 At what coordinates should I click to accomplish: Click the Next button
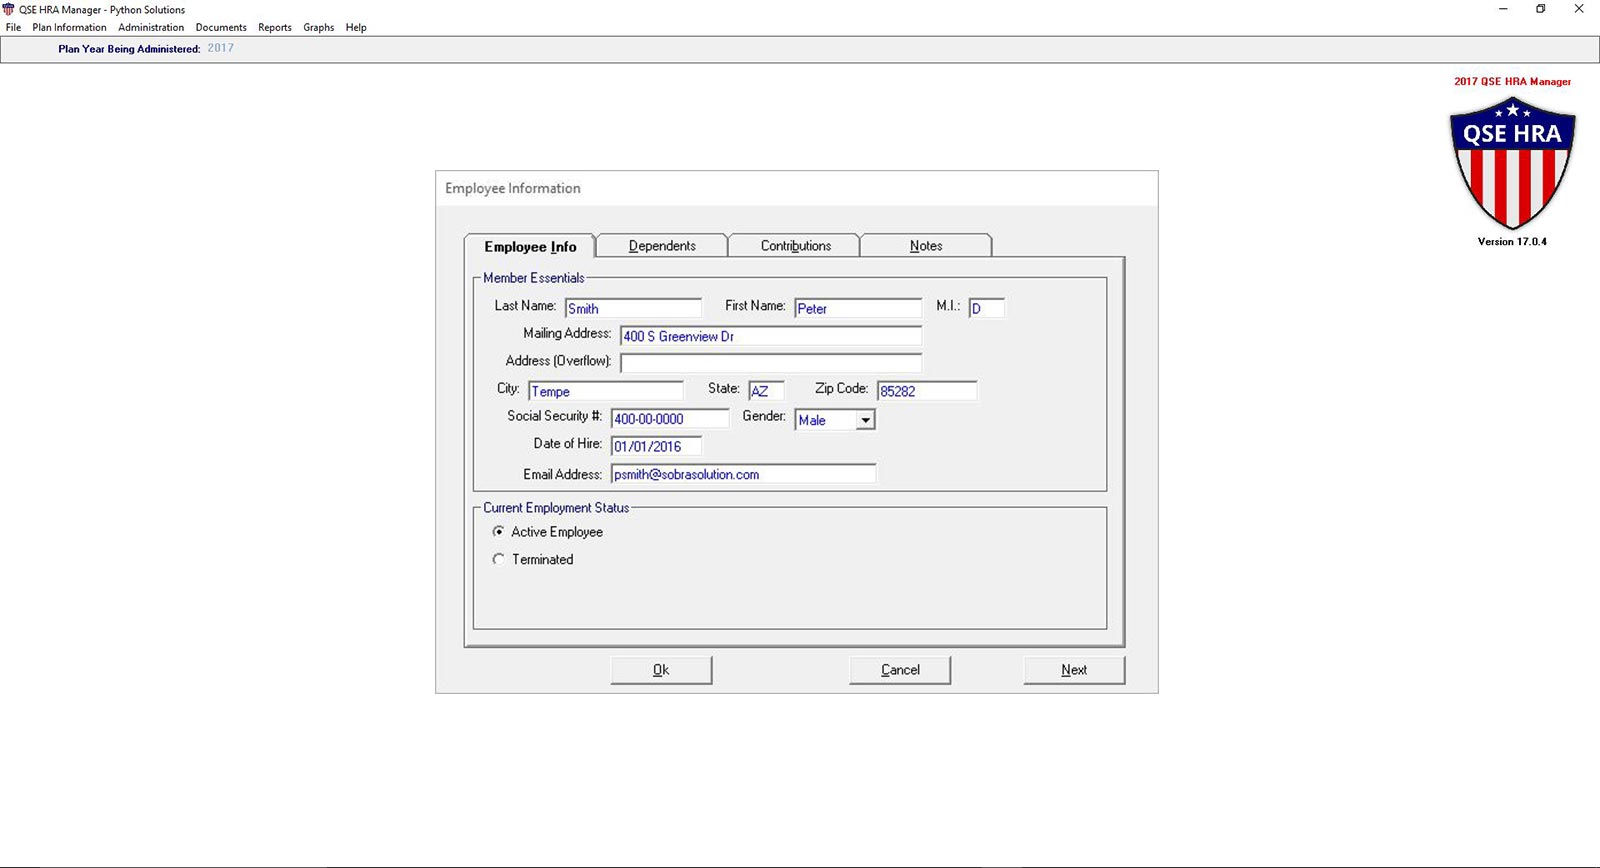click(x=1074, y=670)
